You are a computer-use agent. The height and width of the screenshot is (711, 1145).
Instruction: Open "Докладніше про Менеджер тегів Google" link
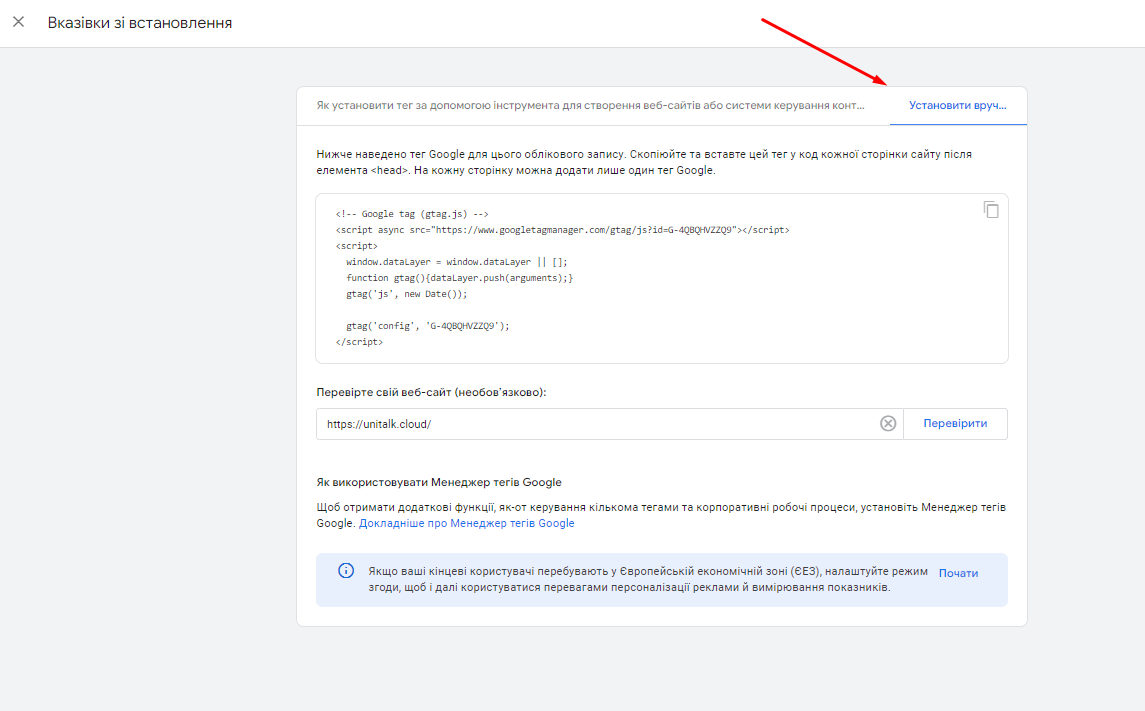tap(466, 523)
